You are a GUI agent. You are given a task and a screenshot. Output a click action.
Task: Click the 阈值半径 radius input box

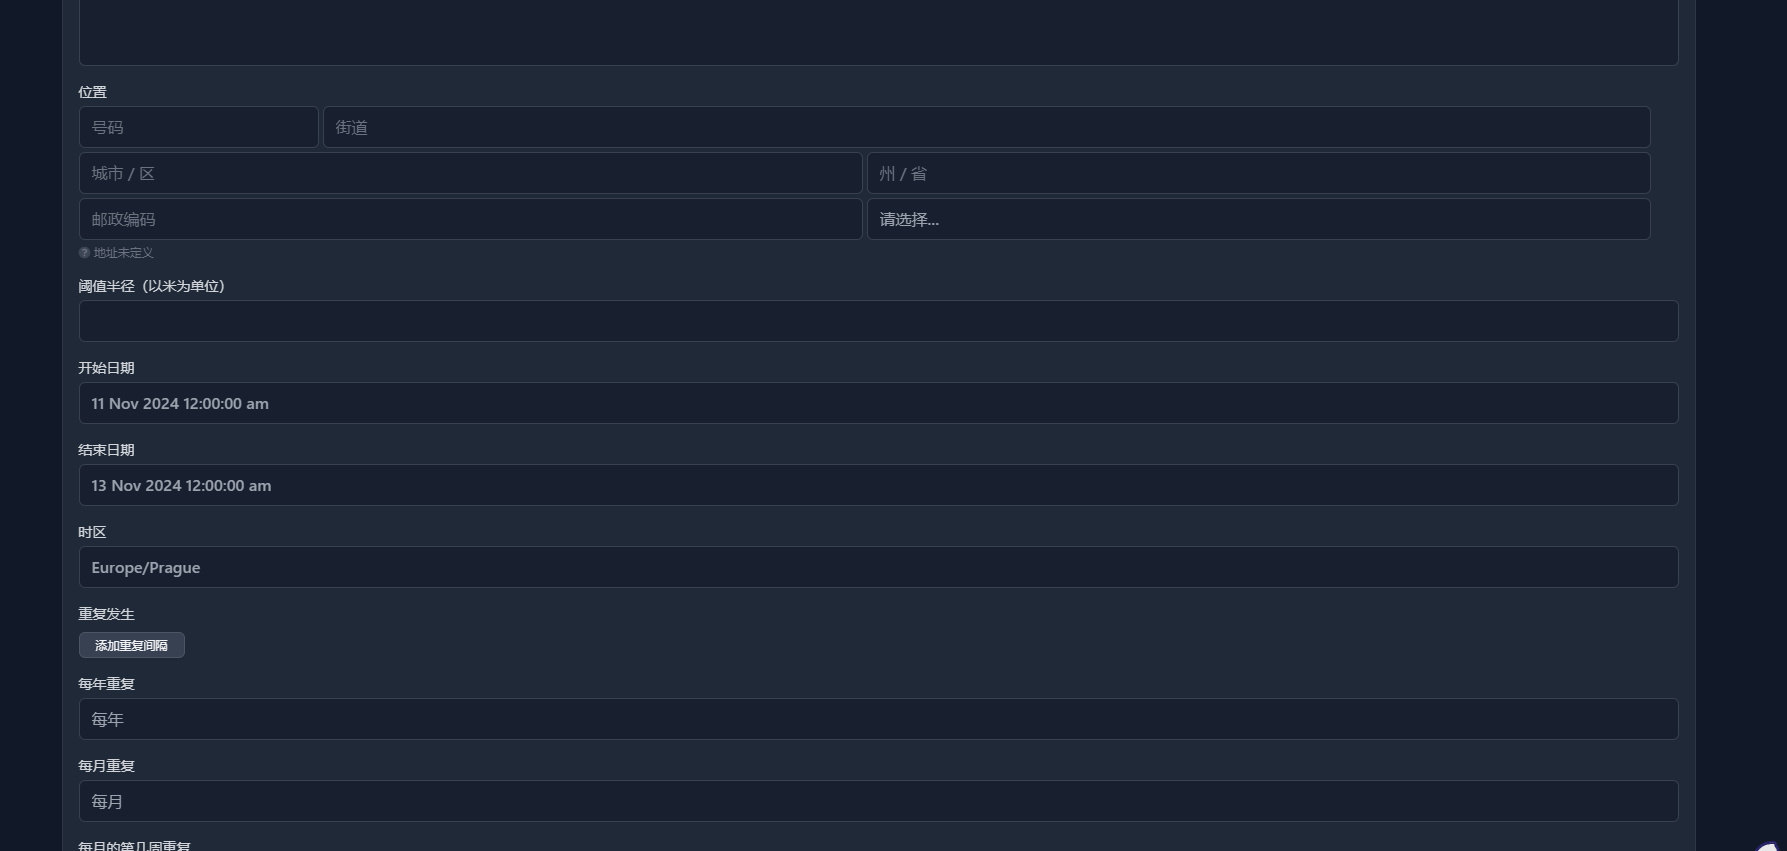click(878, 321)
